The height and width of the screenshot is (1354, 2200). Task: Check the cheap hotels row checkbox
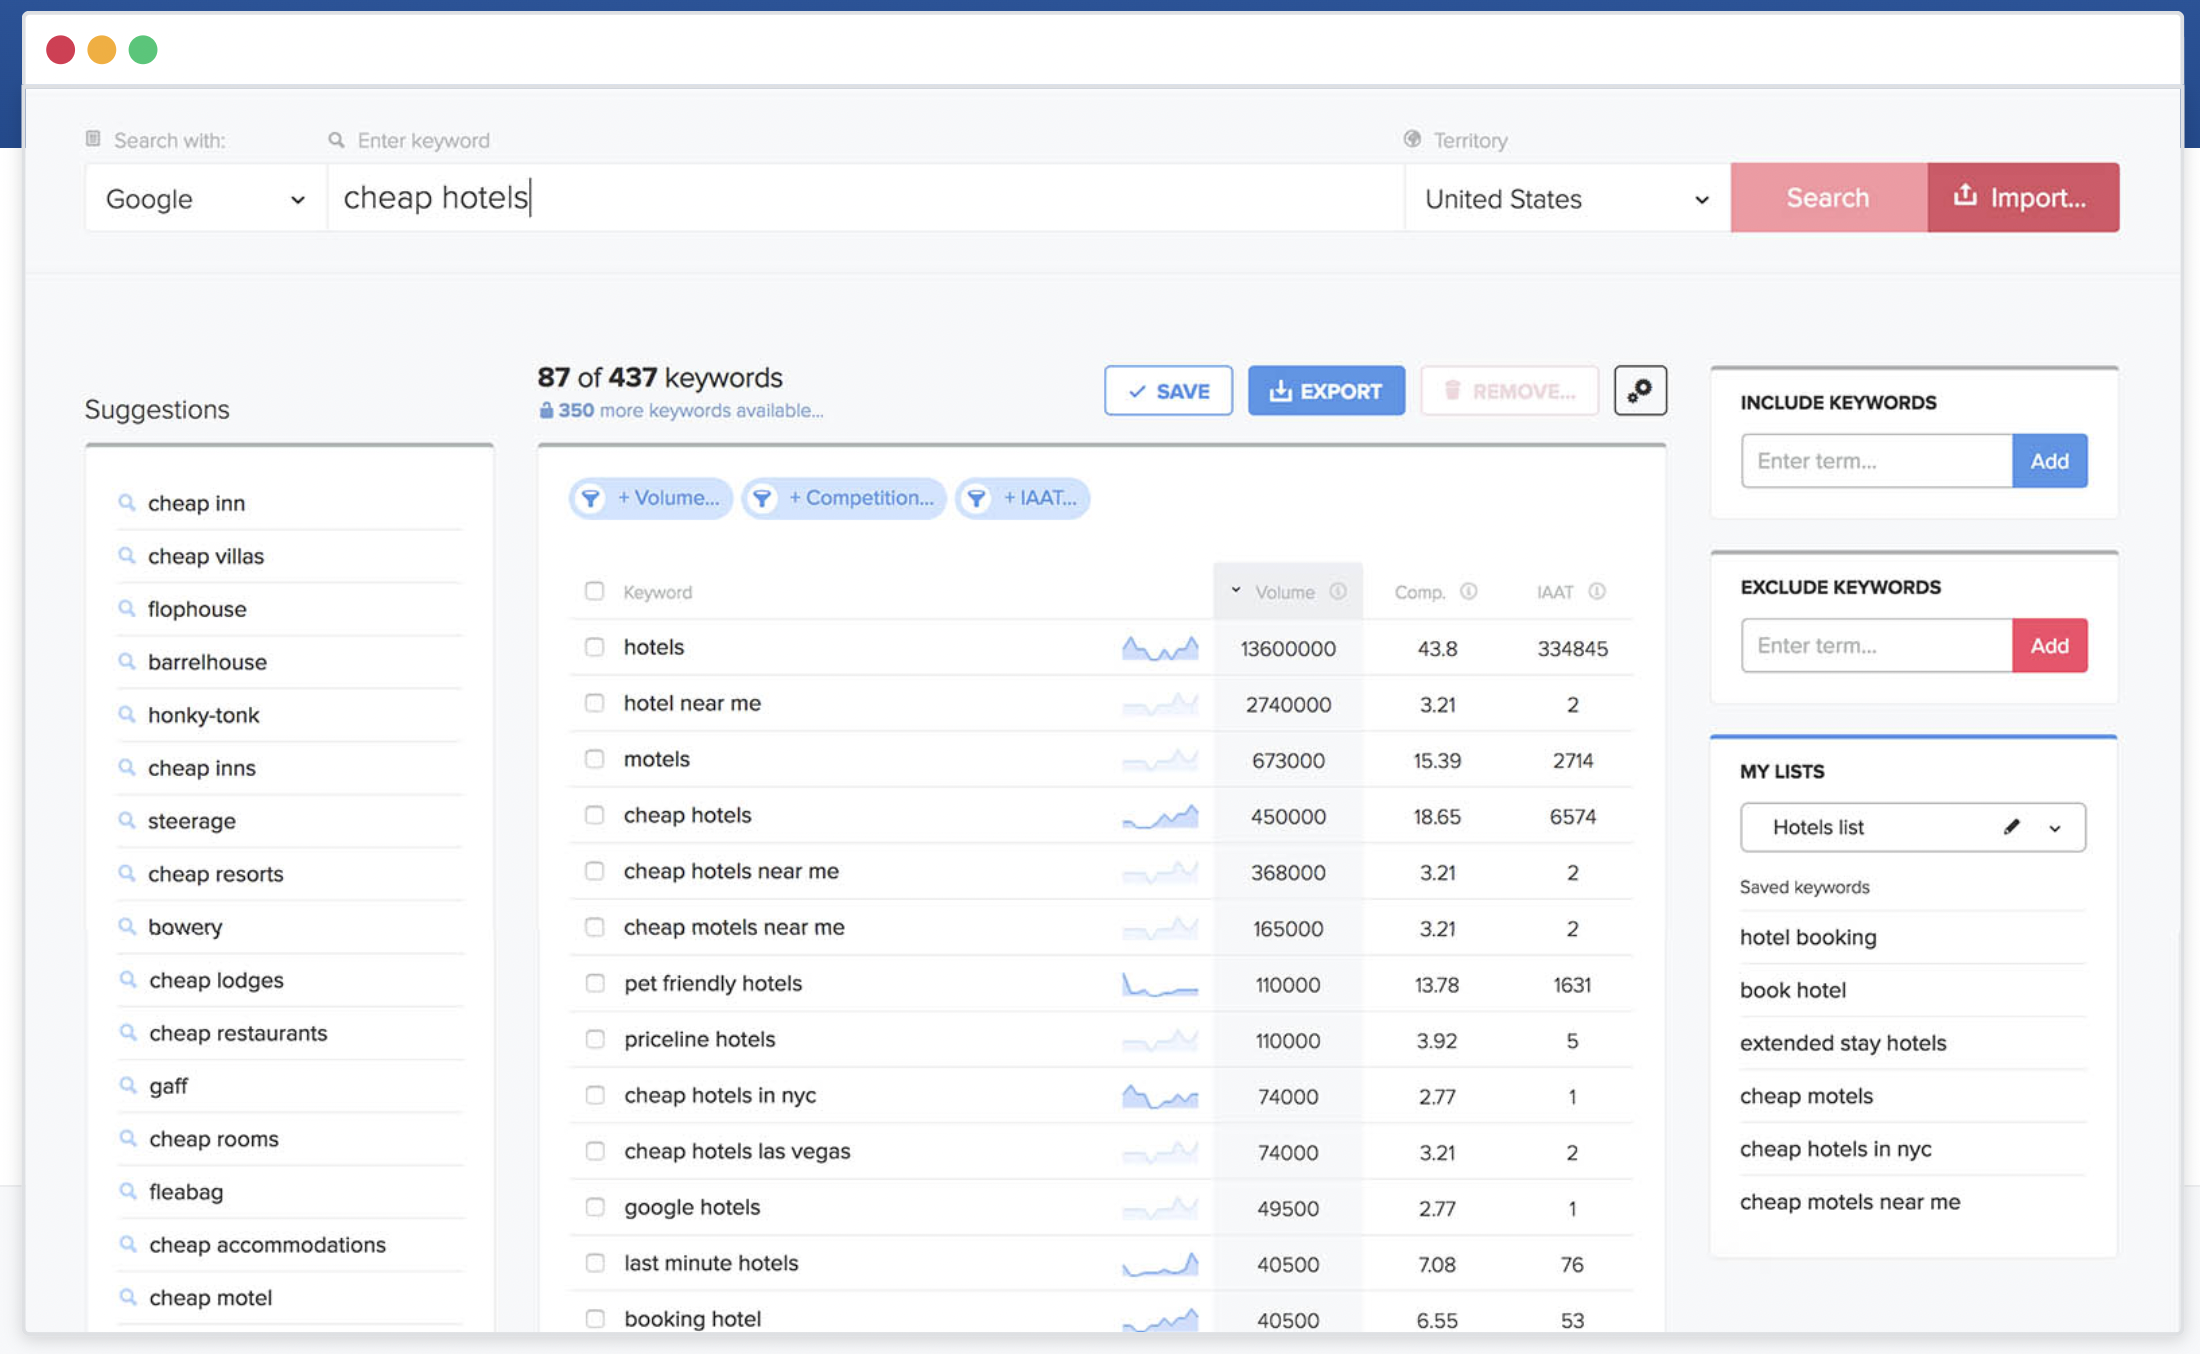(595, 815)
